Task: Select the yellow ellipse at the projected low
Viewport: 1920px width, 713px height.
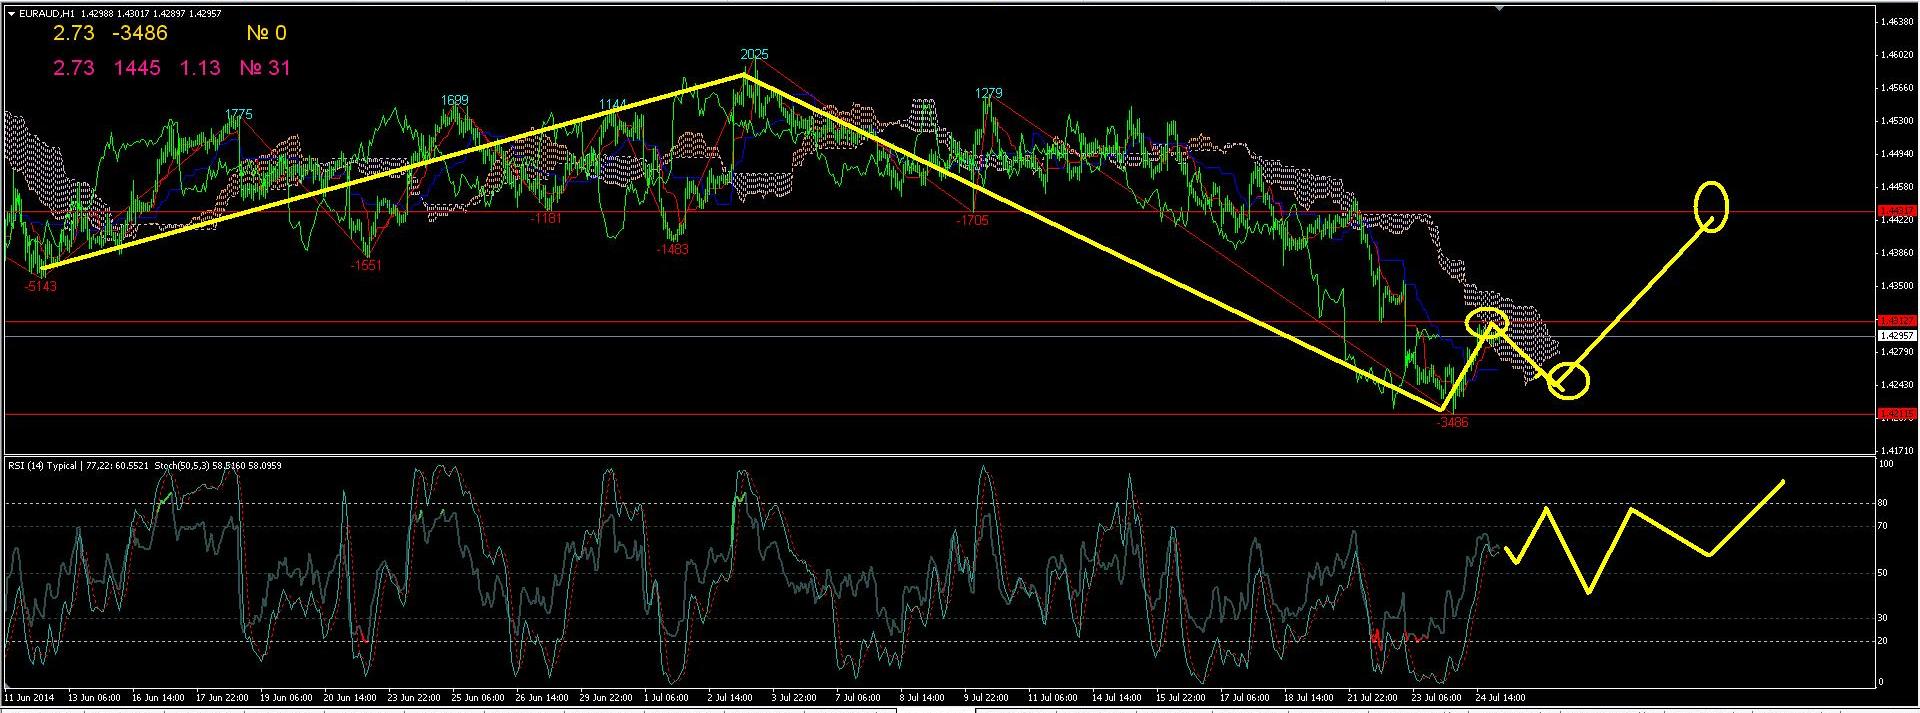Action: pyautogui.click(x=1569, y=380)
